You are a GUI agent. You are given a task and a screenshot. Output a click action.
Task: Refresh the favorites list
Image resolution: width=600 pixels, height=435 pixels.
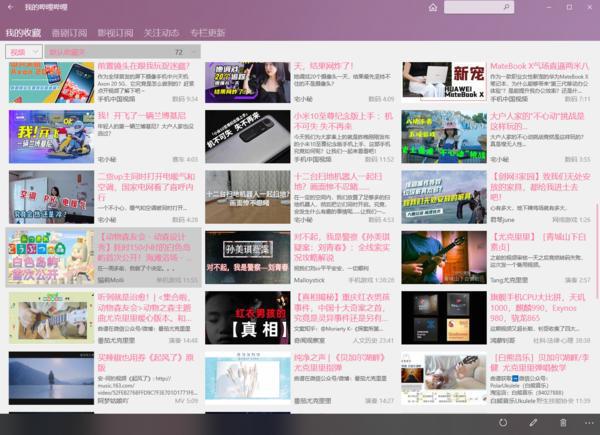[504, 424]
